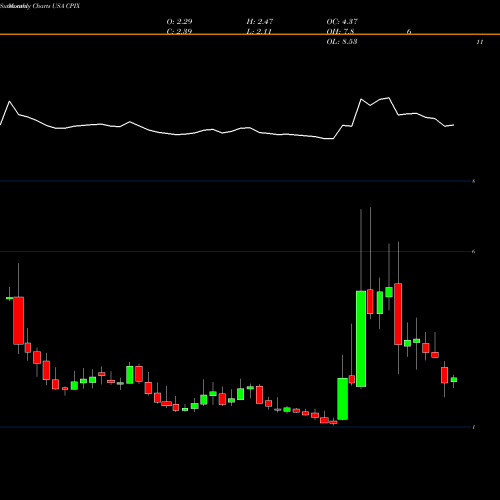Select the close value 'C: 2.39'

pyautogui.click(x=179, y=32)
